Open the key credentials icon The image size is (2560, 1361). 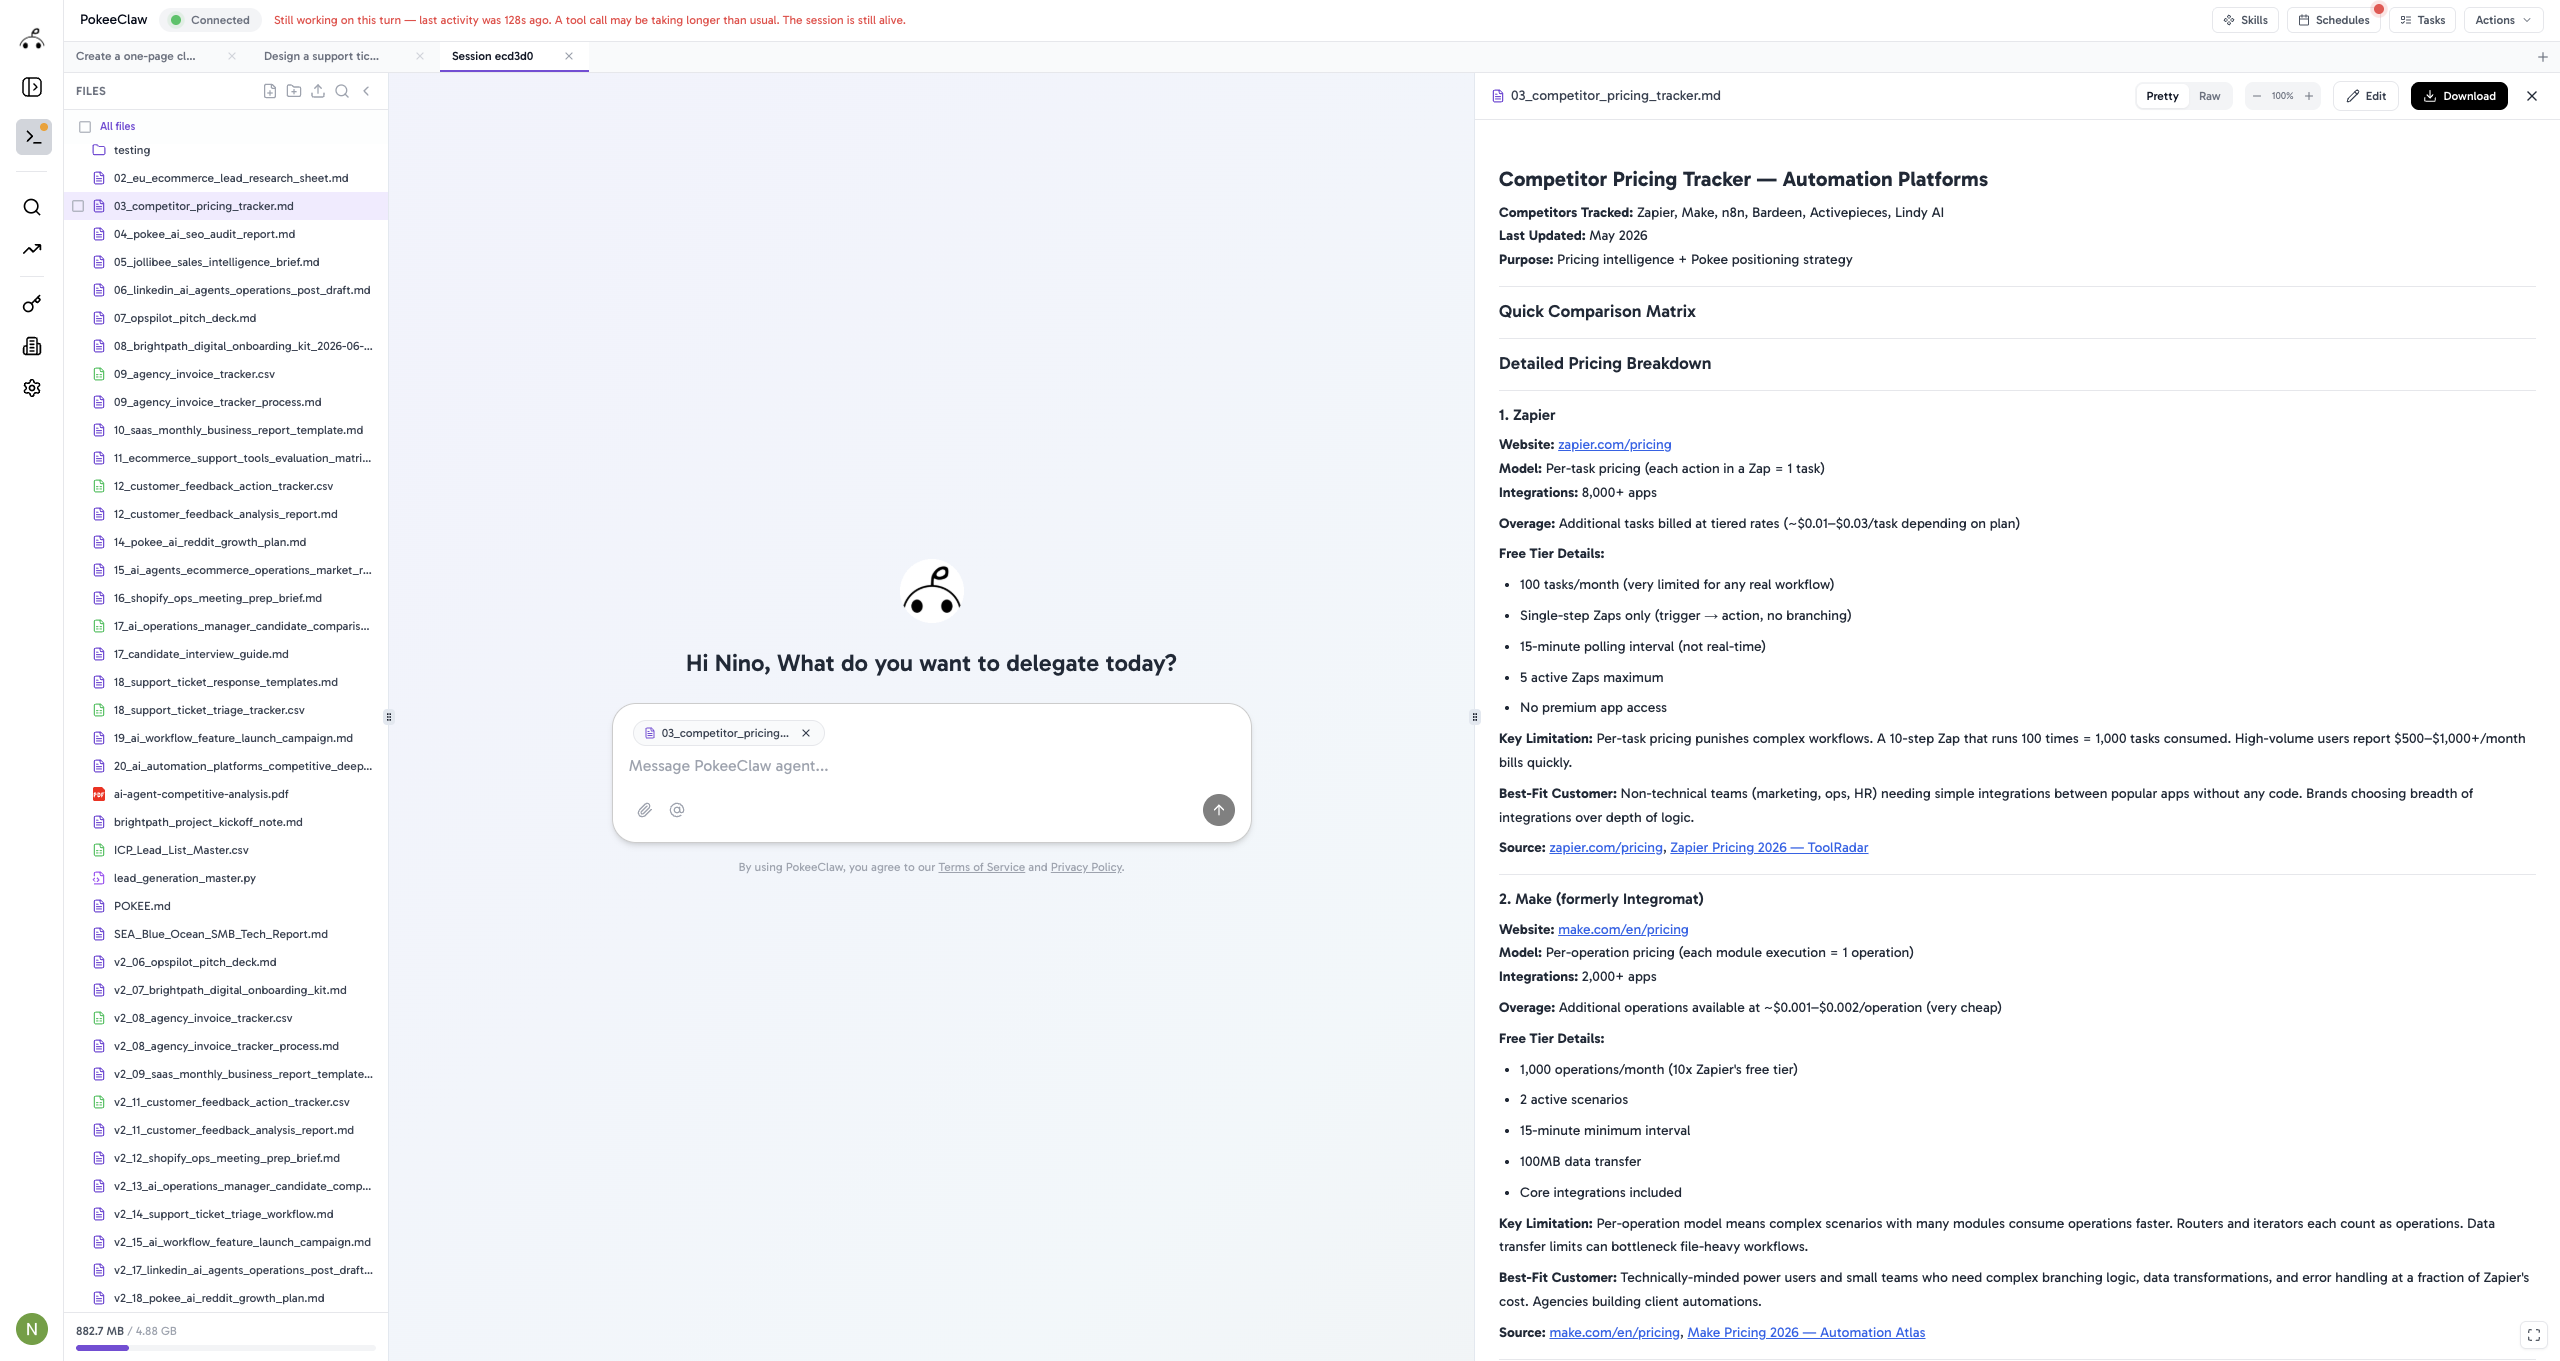[32, 304]
